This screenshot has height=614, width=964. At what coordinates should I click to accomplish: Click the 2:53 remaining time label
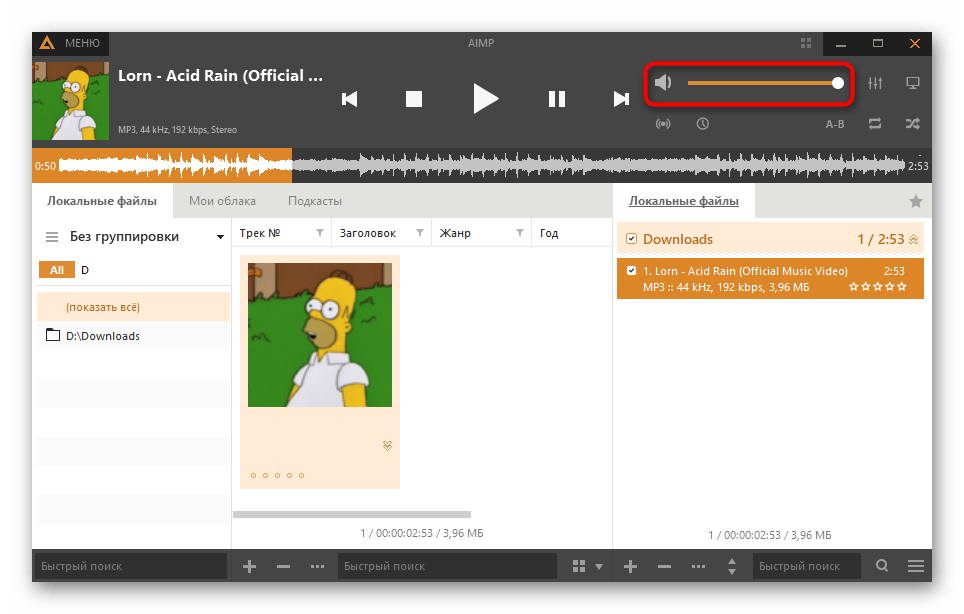[918, 166]
